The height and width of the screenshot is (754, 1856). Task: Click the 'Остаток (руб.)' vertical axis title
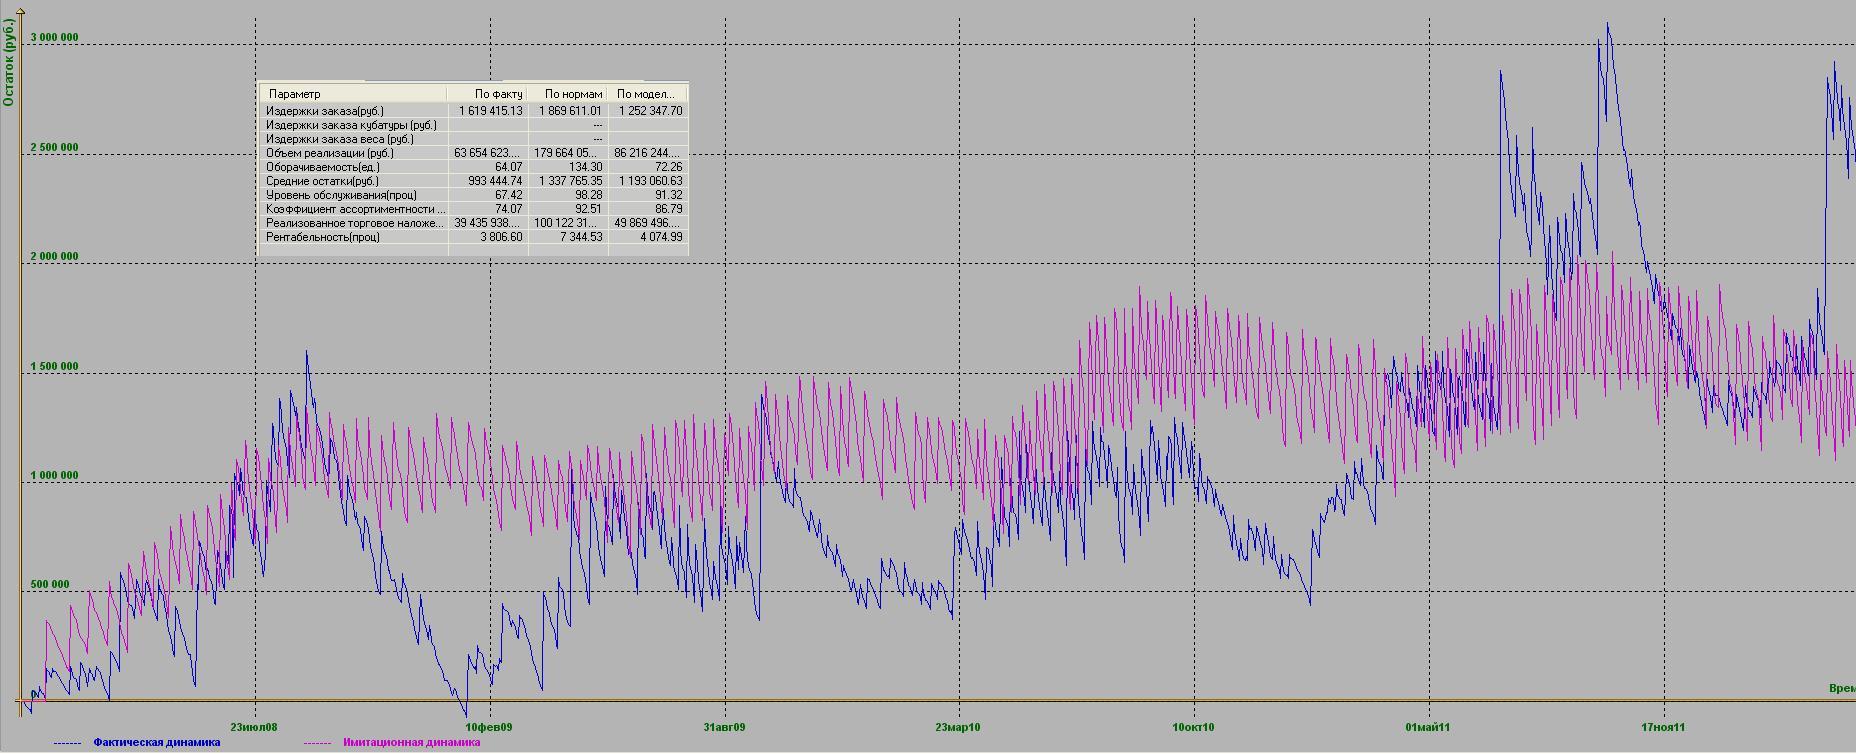pyautogui.click(x=9, y=62)
